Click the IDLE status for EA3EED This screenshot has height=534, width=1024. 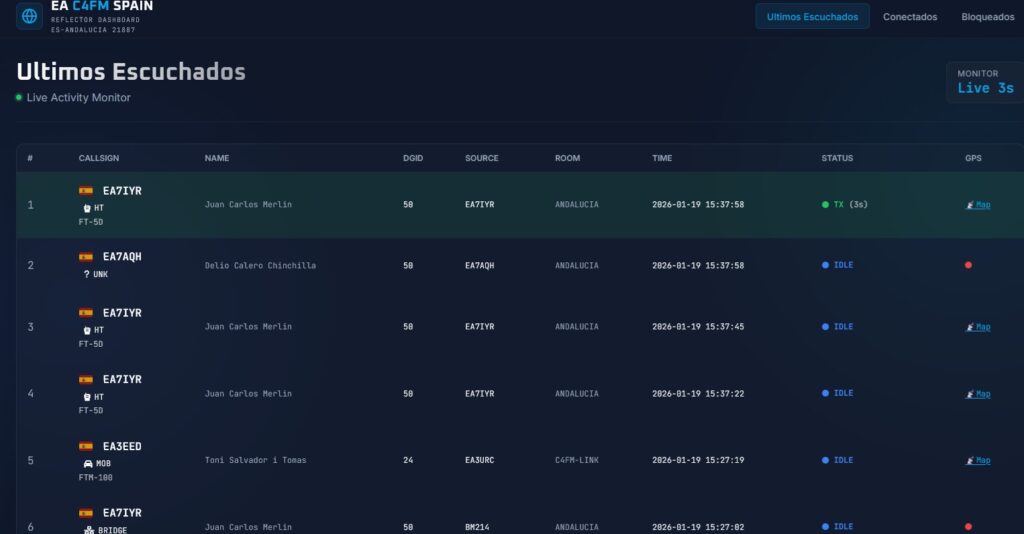(842, 460)
